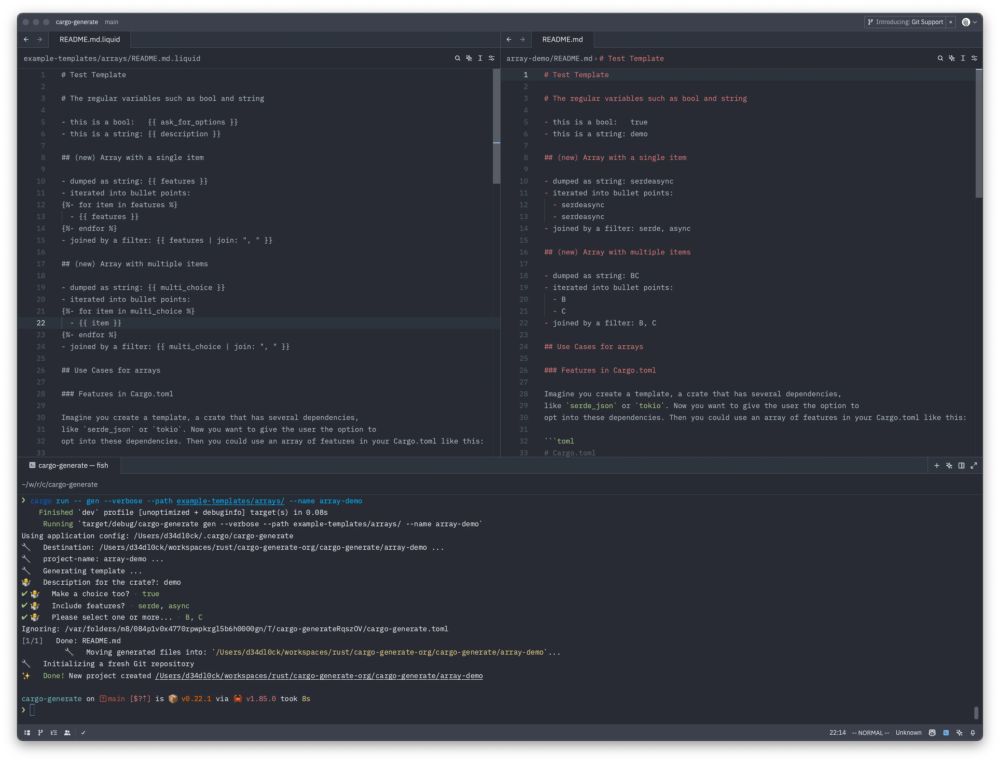Click example-templates/arrays/README.md.liquid breadcrumb
Image resolution: width=1000 pixels, height=762 pixels.
(112, 58)
